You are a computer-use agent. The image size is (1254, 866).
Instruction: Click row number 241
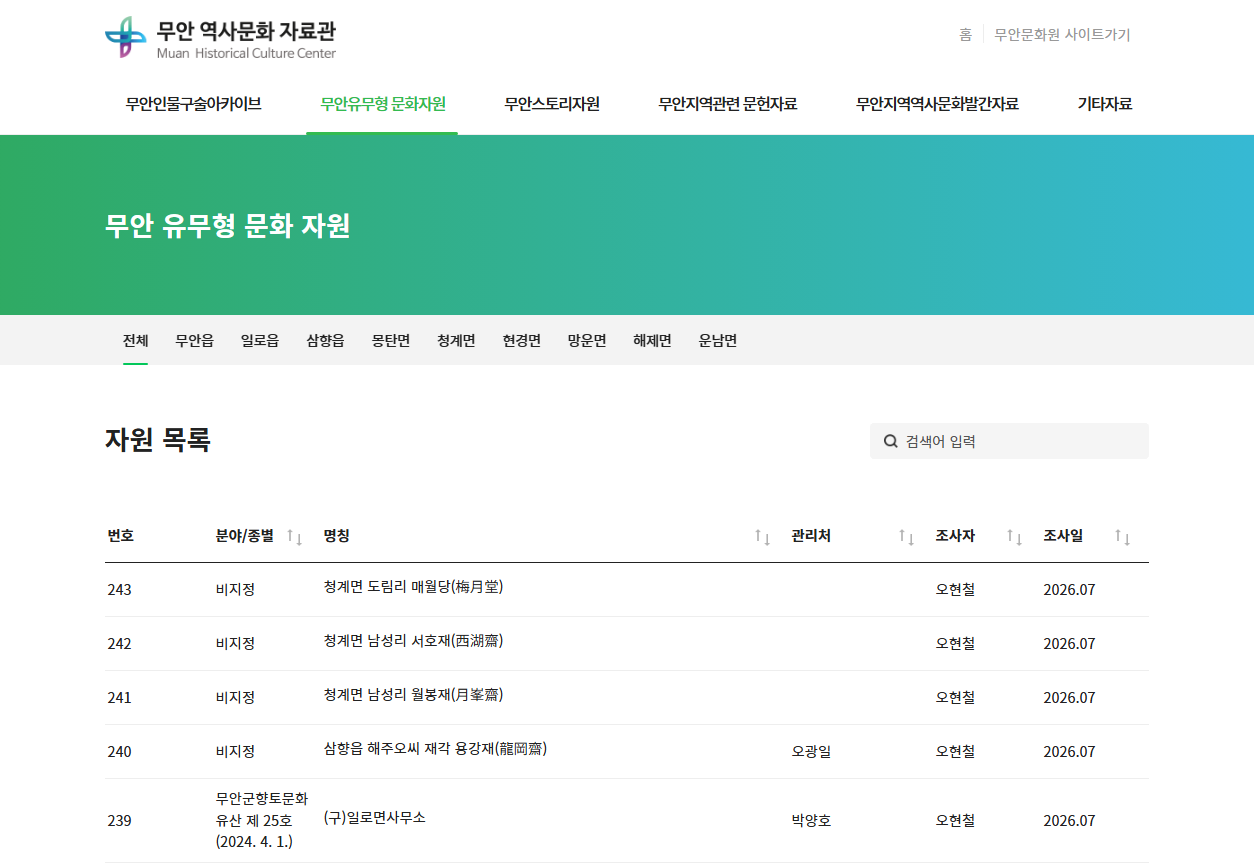click(120, 698)
